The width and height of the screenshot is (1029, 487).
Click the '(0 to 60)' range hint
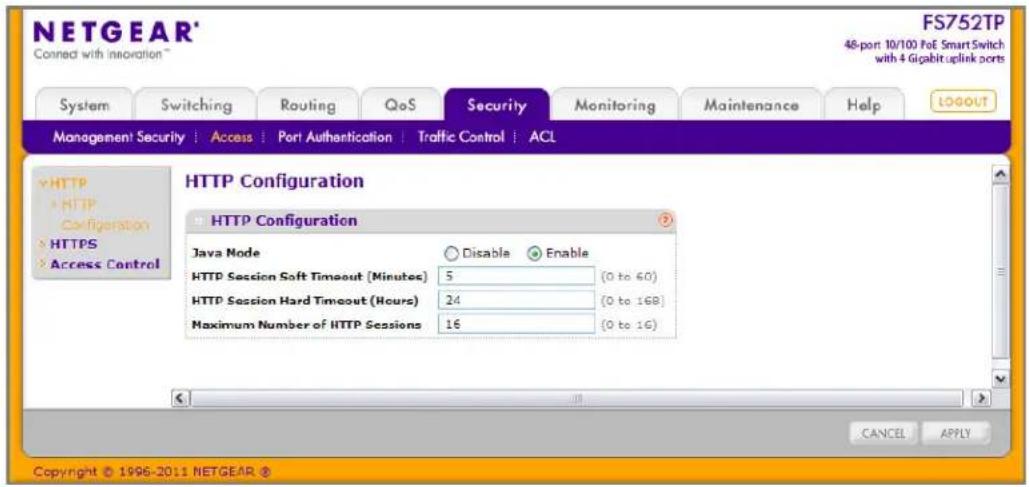pos(629,277)
